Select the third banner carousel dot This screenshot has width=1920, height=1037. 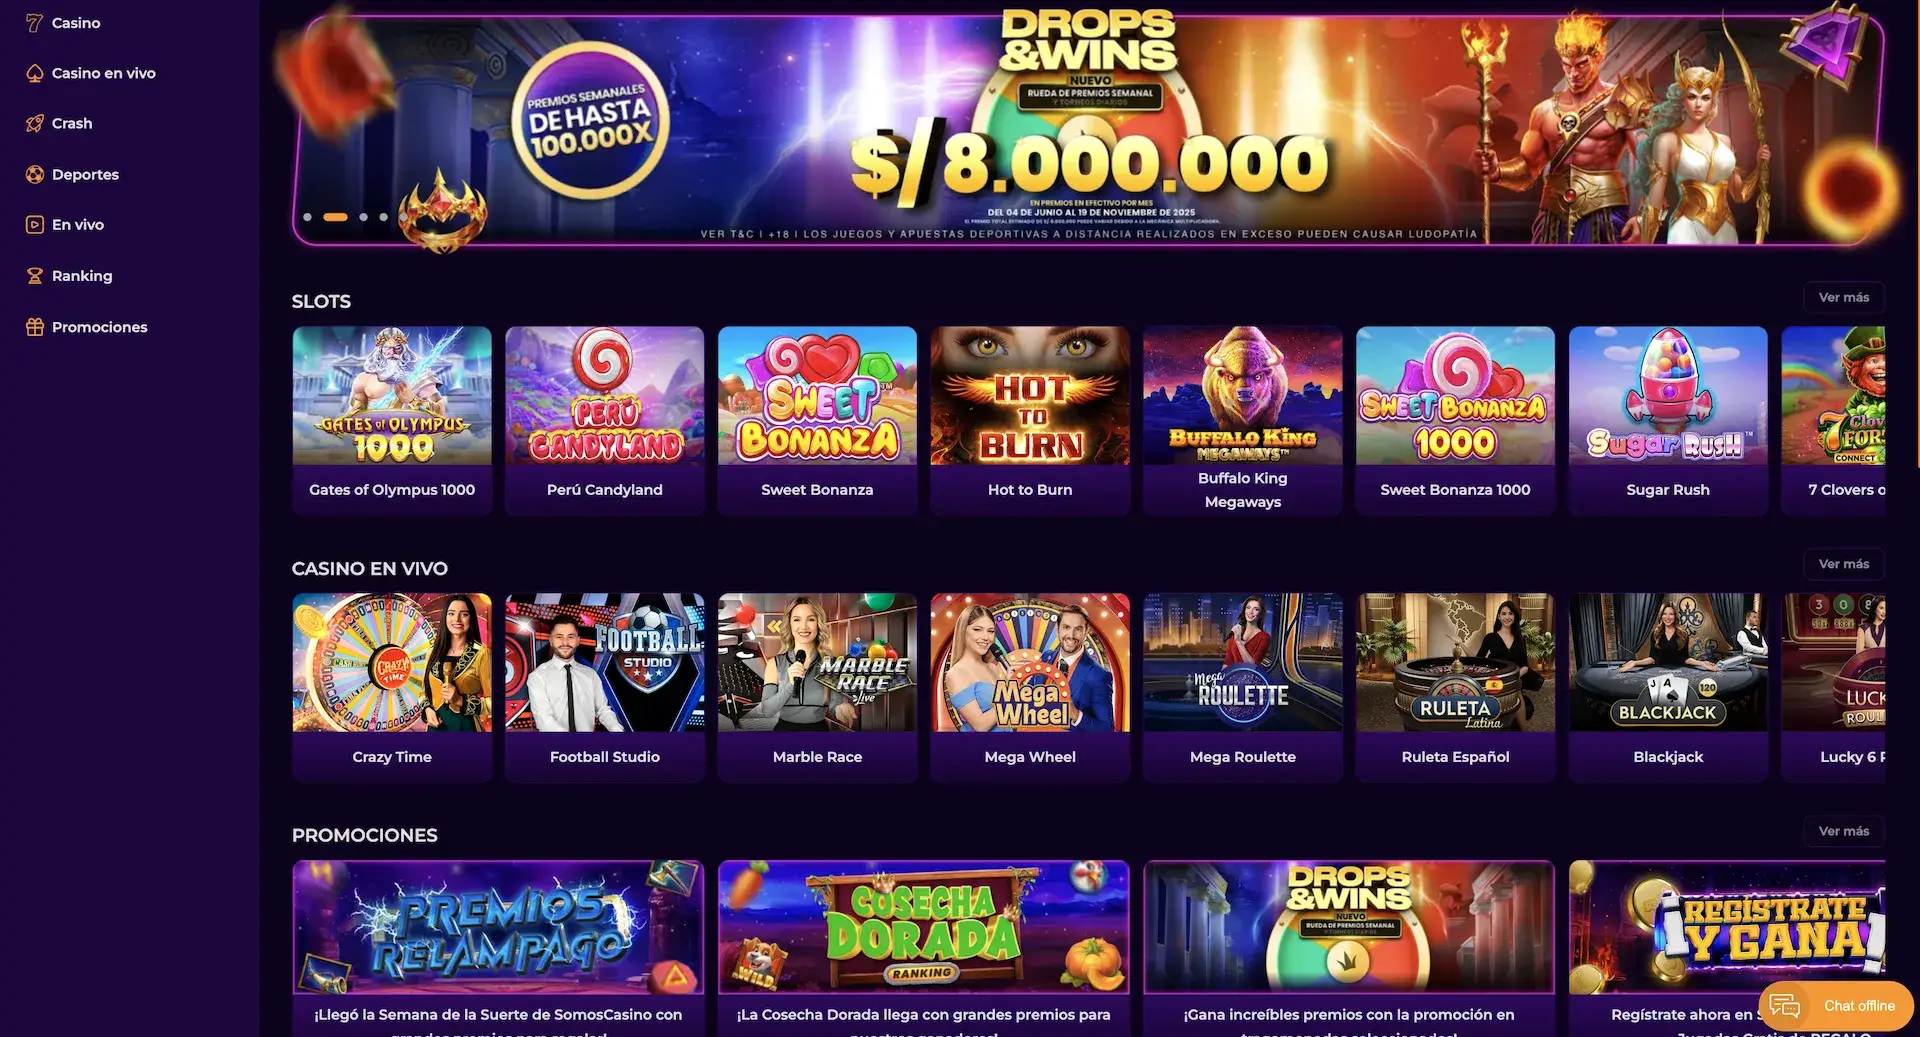[x=363, y=217]
